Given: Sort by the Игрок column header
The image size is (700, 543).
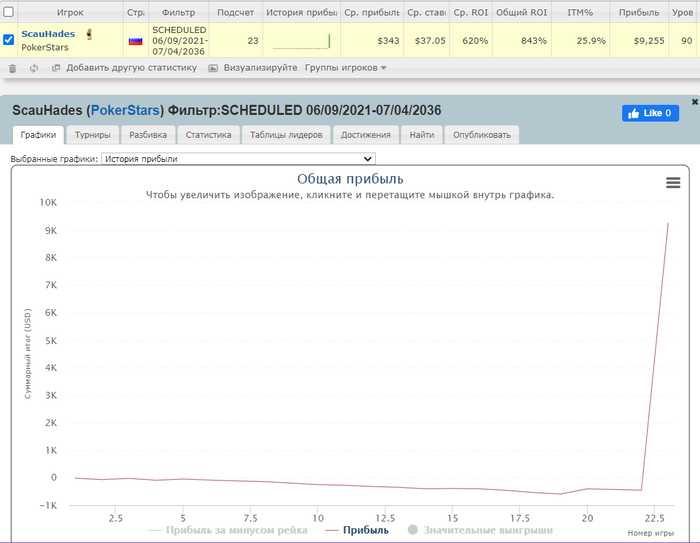Looking at the screenshot, I should tap(70, 13).
